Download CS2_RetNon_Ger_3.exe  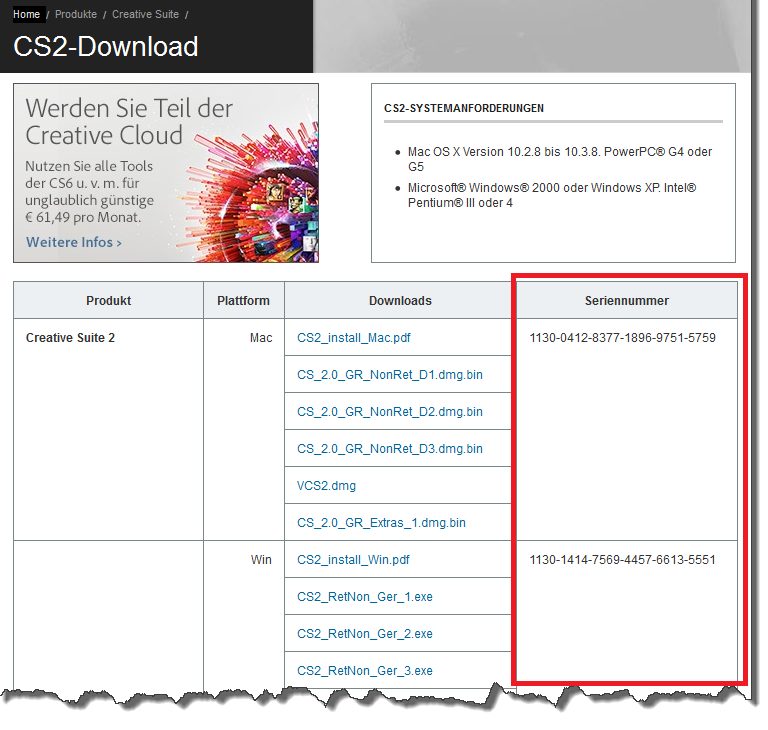365,671
